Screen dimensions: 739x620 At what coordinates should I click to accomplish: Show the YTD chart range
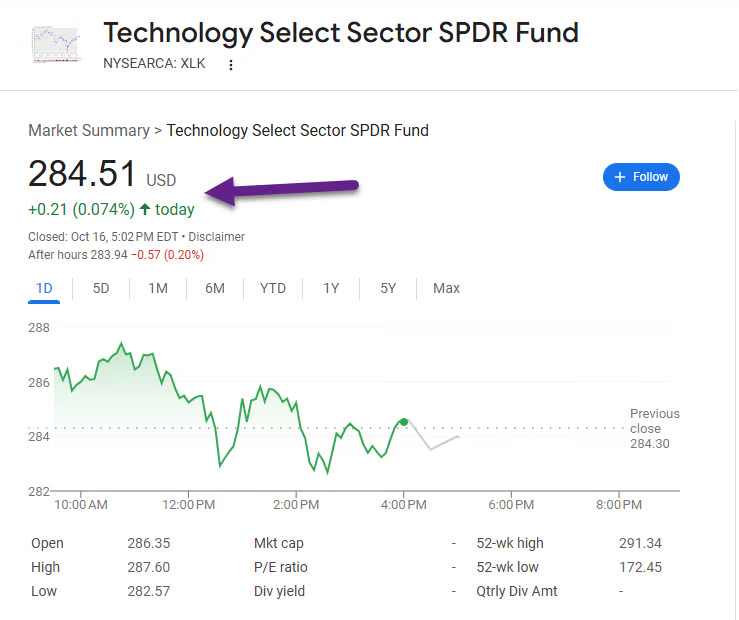[273, 288]
